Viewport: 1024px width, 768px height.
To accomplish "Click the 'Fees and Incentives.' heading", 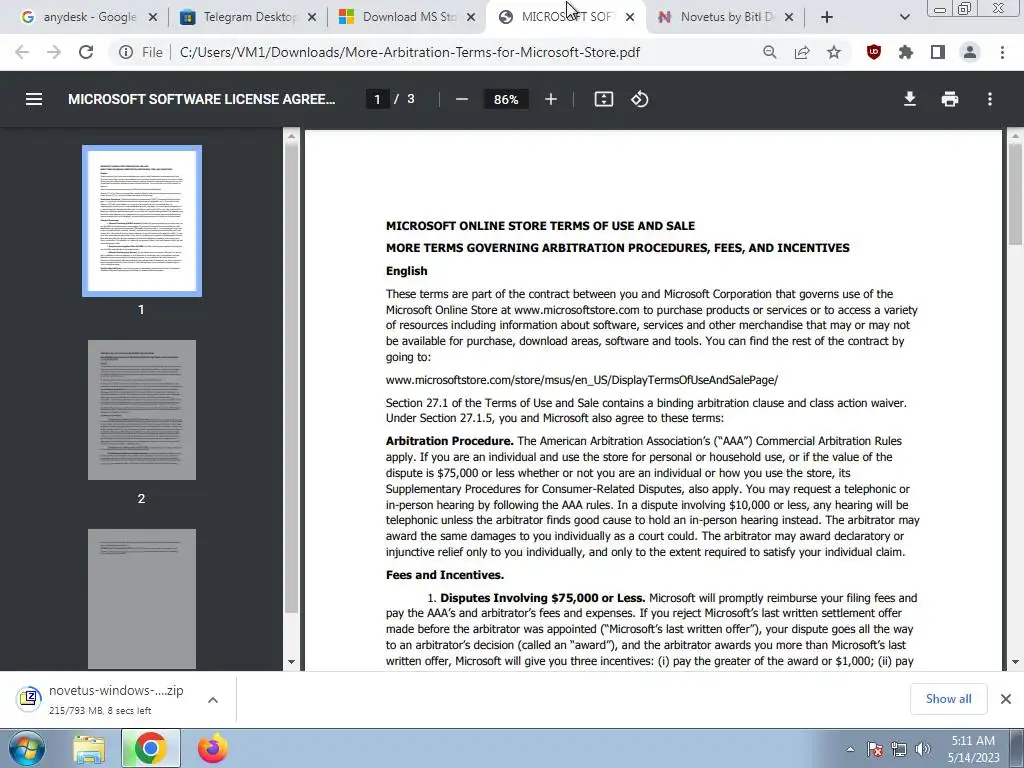I will 445,575.
